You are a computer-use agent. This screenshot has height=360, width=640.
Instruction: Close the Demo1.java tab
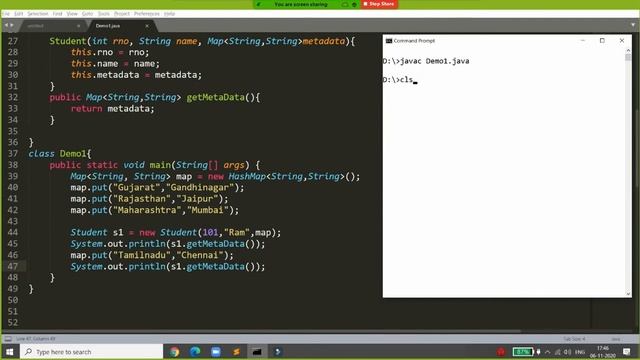[x=147, y=26]
